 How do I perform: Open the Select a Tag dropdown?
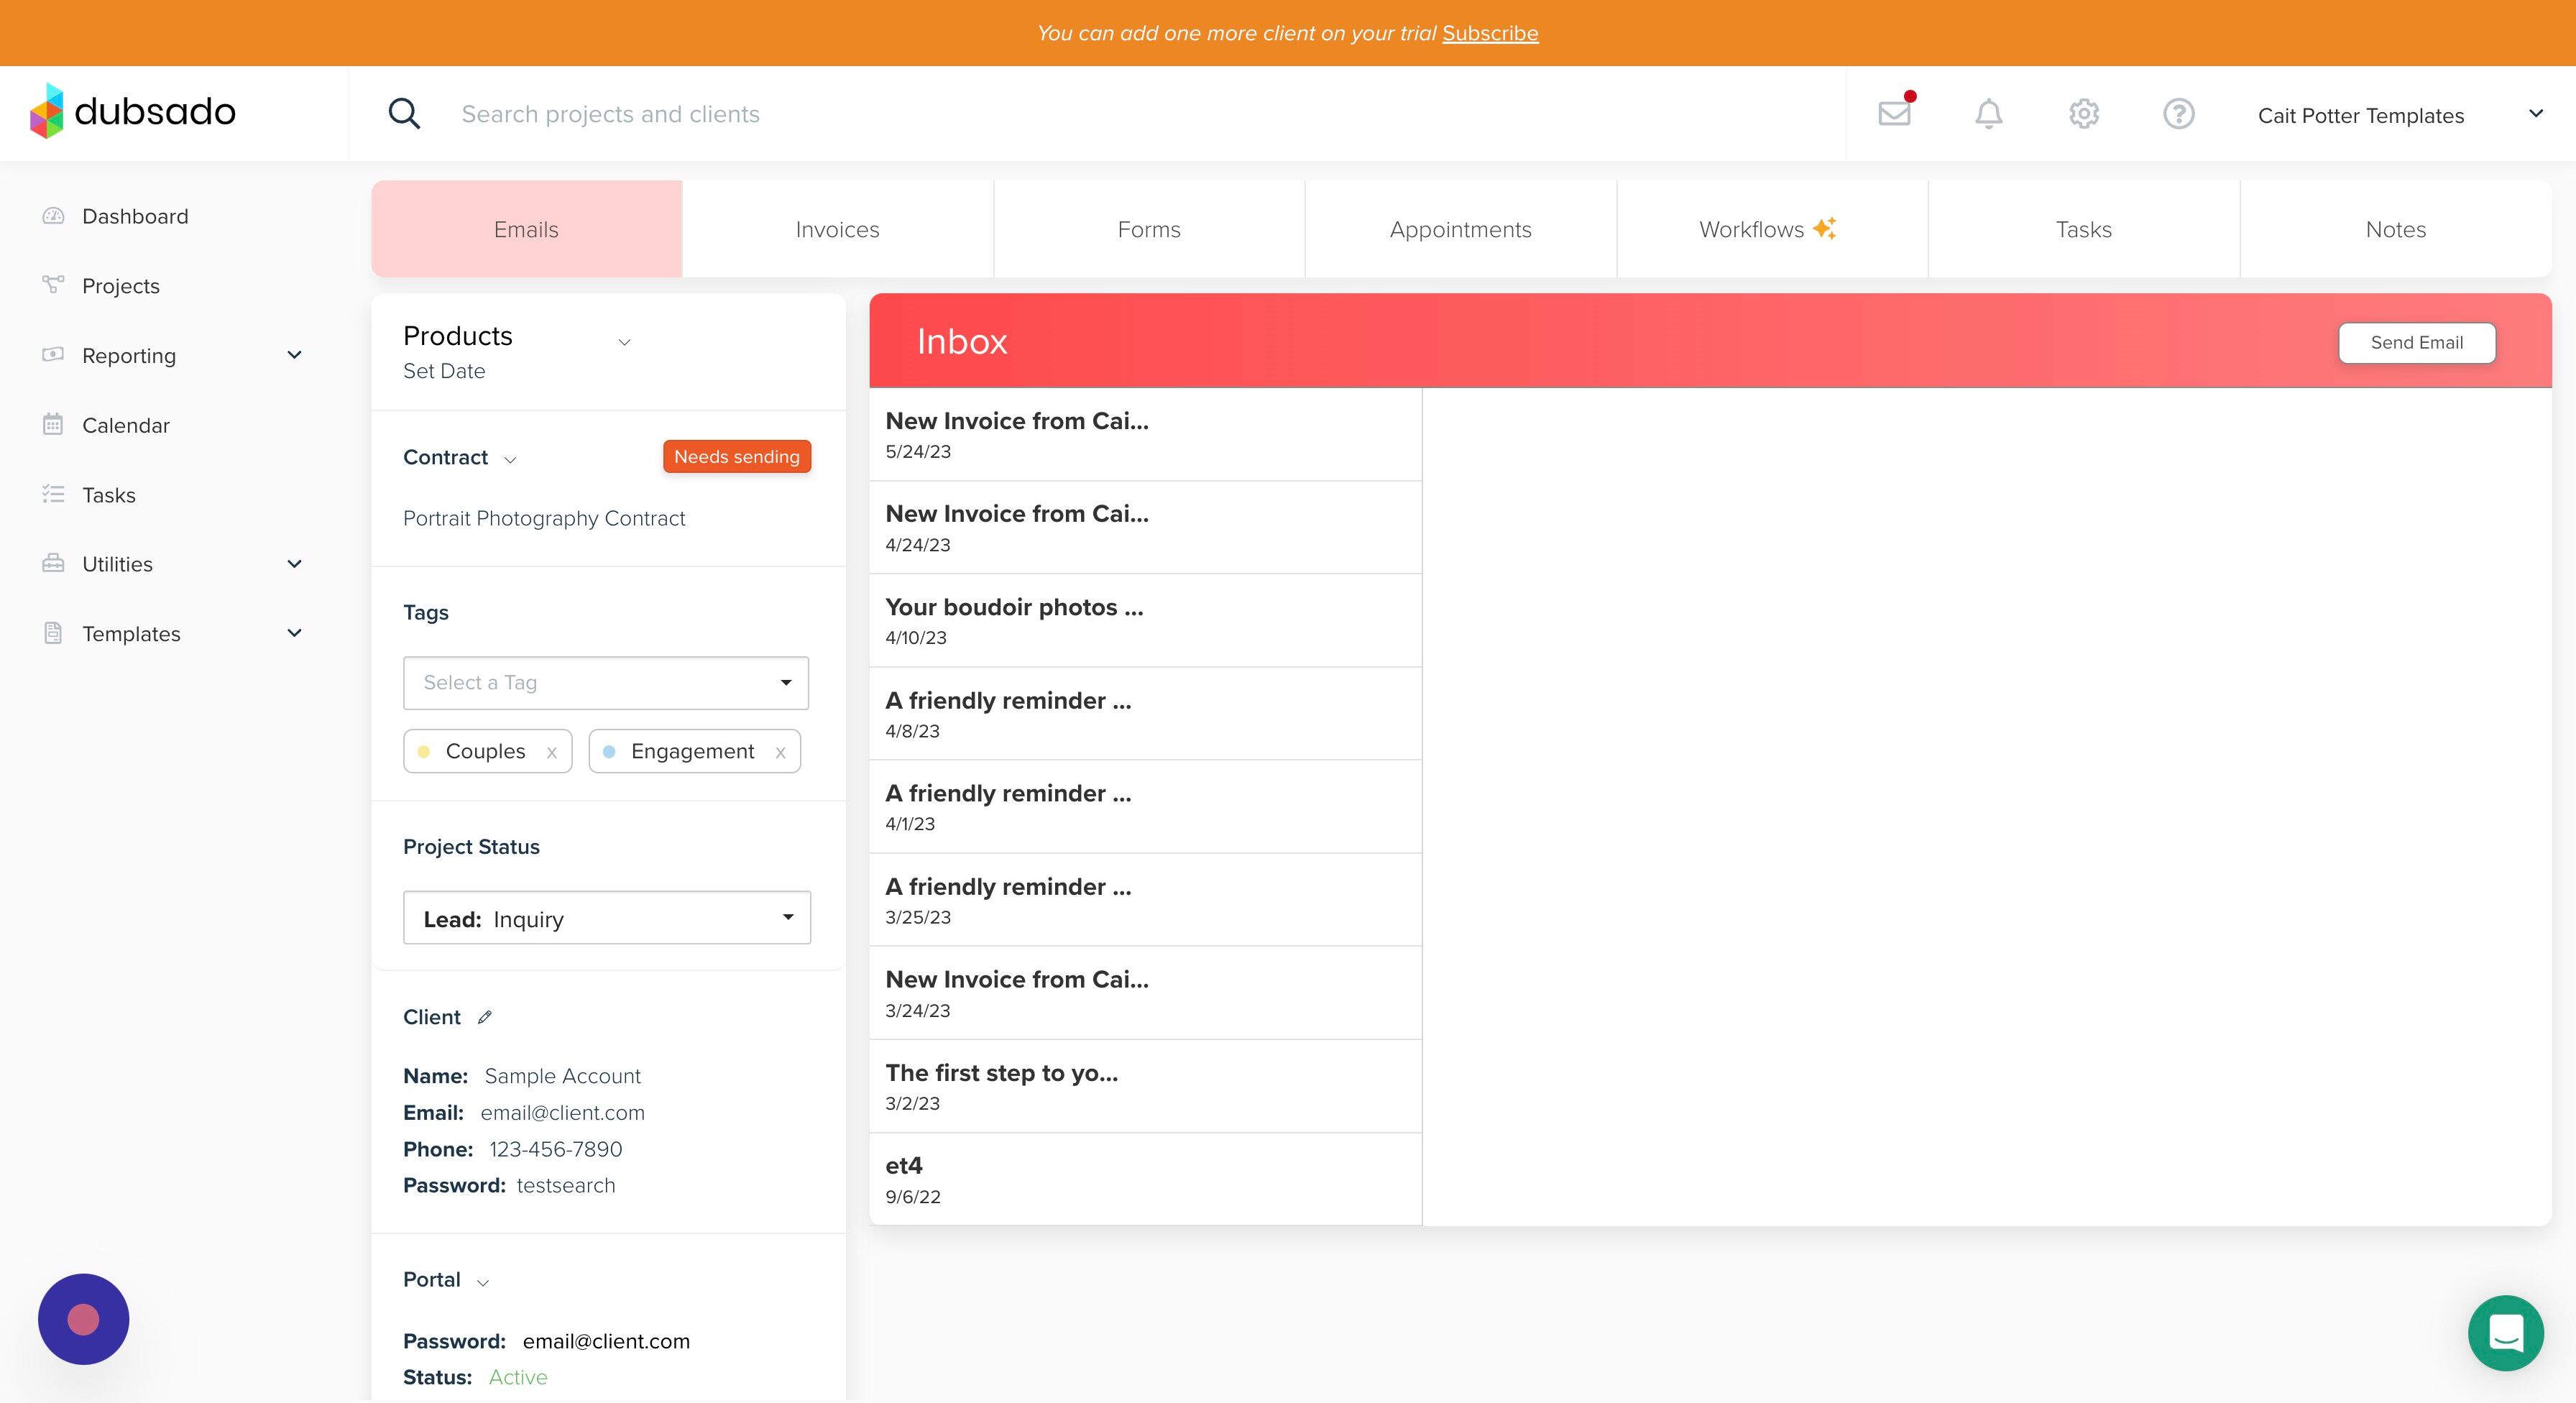tap(605, 682)
